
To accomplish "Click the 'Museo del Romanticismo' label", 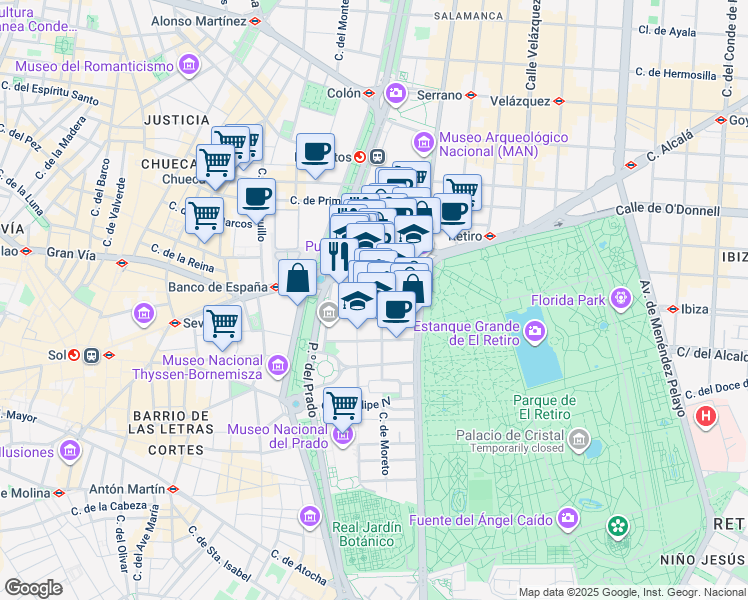I will (x=94, y=66).
